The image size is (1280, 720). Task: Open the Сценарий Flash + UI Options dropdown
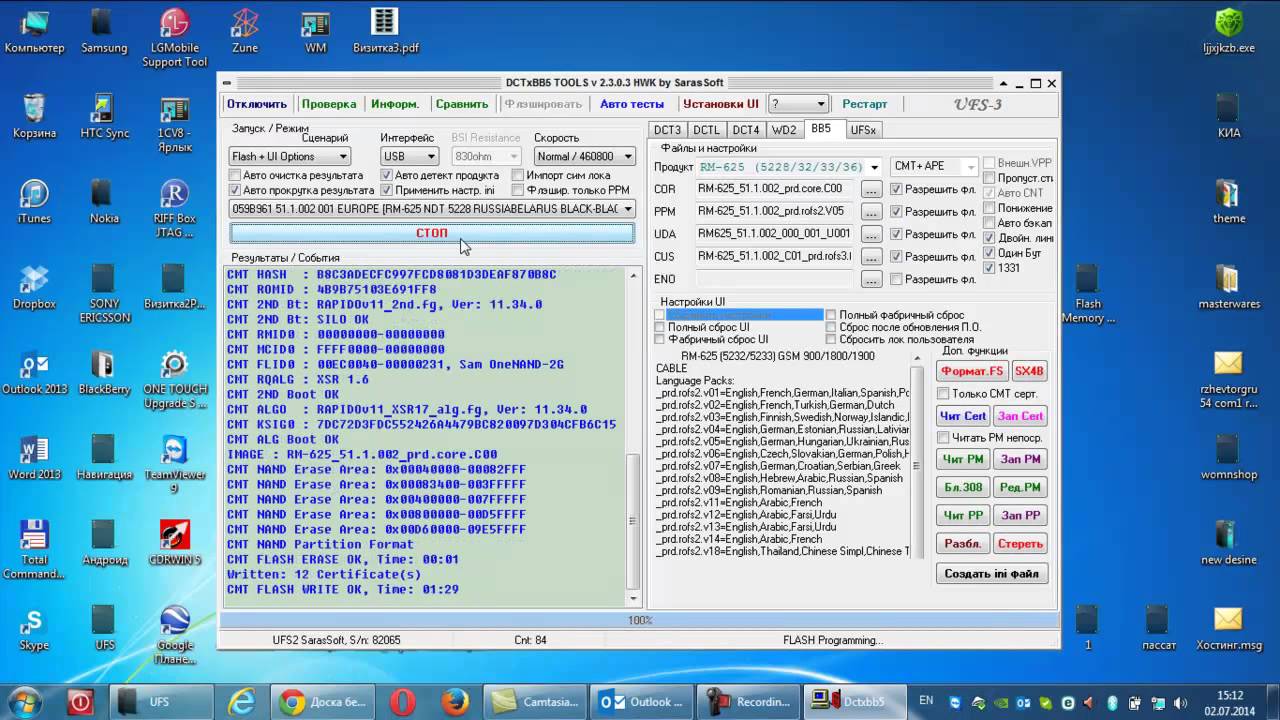click(289, 156)
